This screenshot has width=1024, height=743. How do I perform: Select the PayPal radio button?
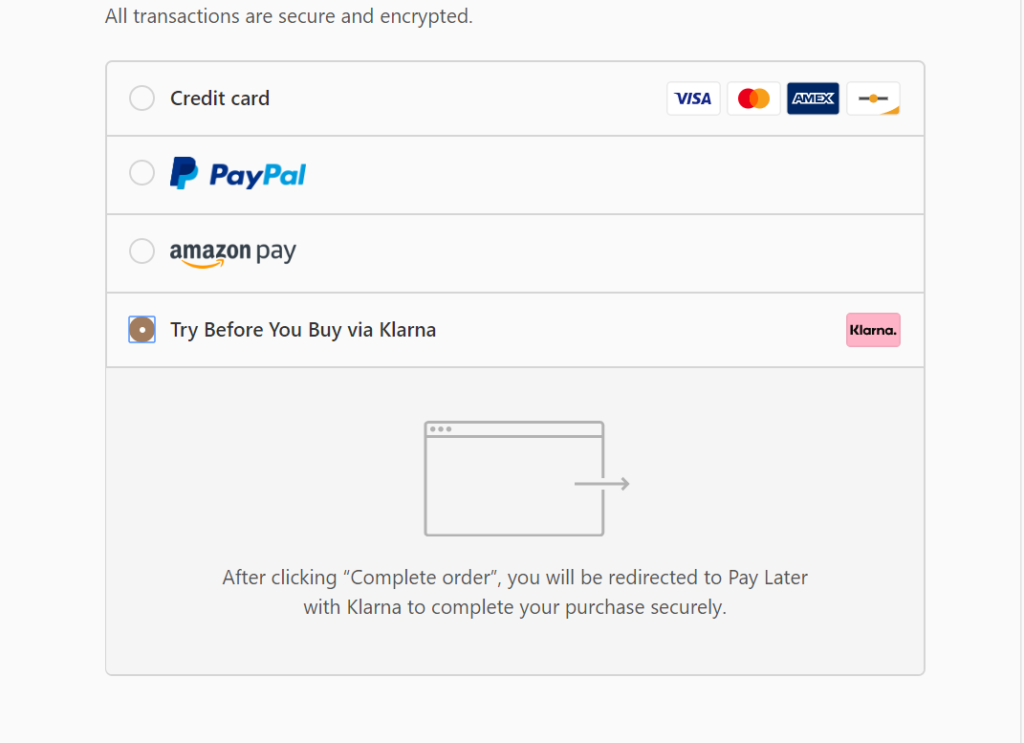point(142,173)
